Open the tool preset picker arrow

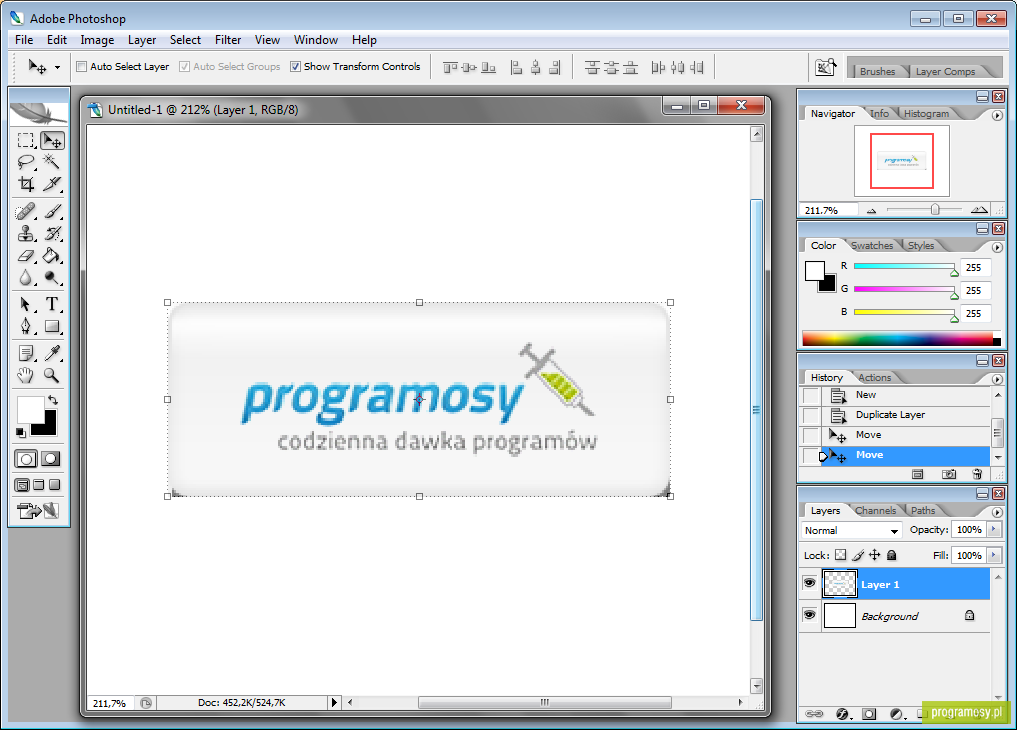[x=57, y=67]
